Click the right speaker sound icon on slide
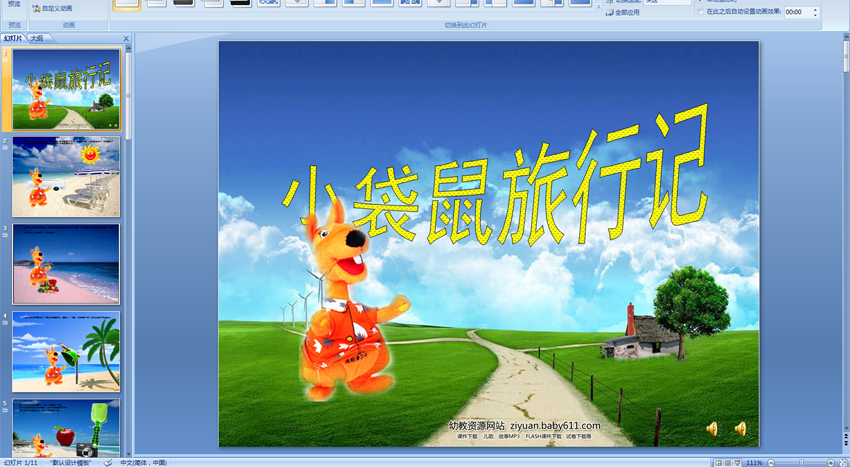This screenshot has height=467, width=850. tap(741, 429)
